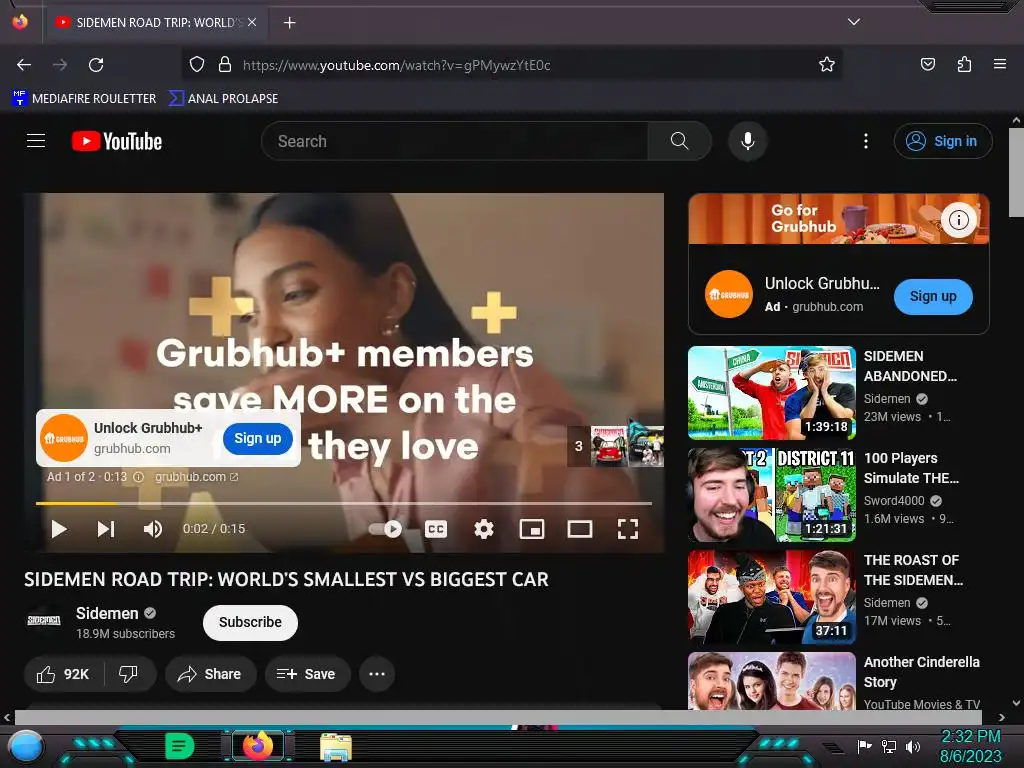
Task: Open grubhub.com link below ad overlay
Action: point(197,477)
